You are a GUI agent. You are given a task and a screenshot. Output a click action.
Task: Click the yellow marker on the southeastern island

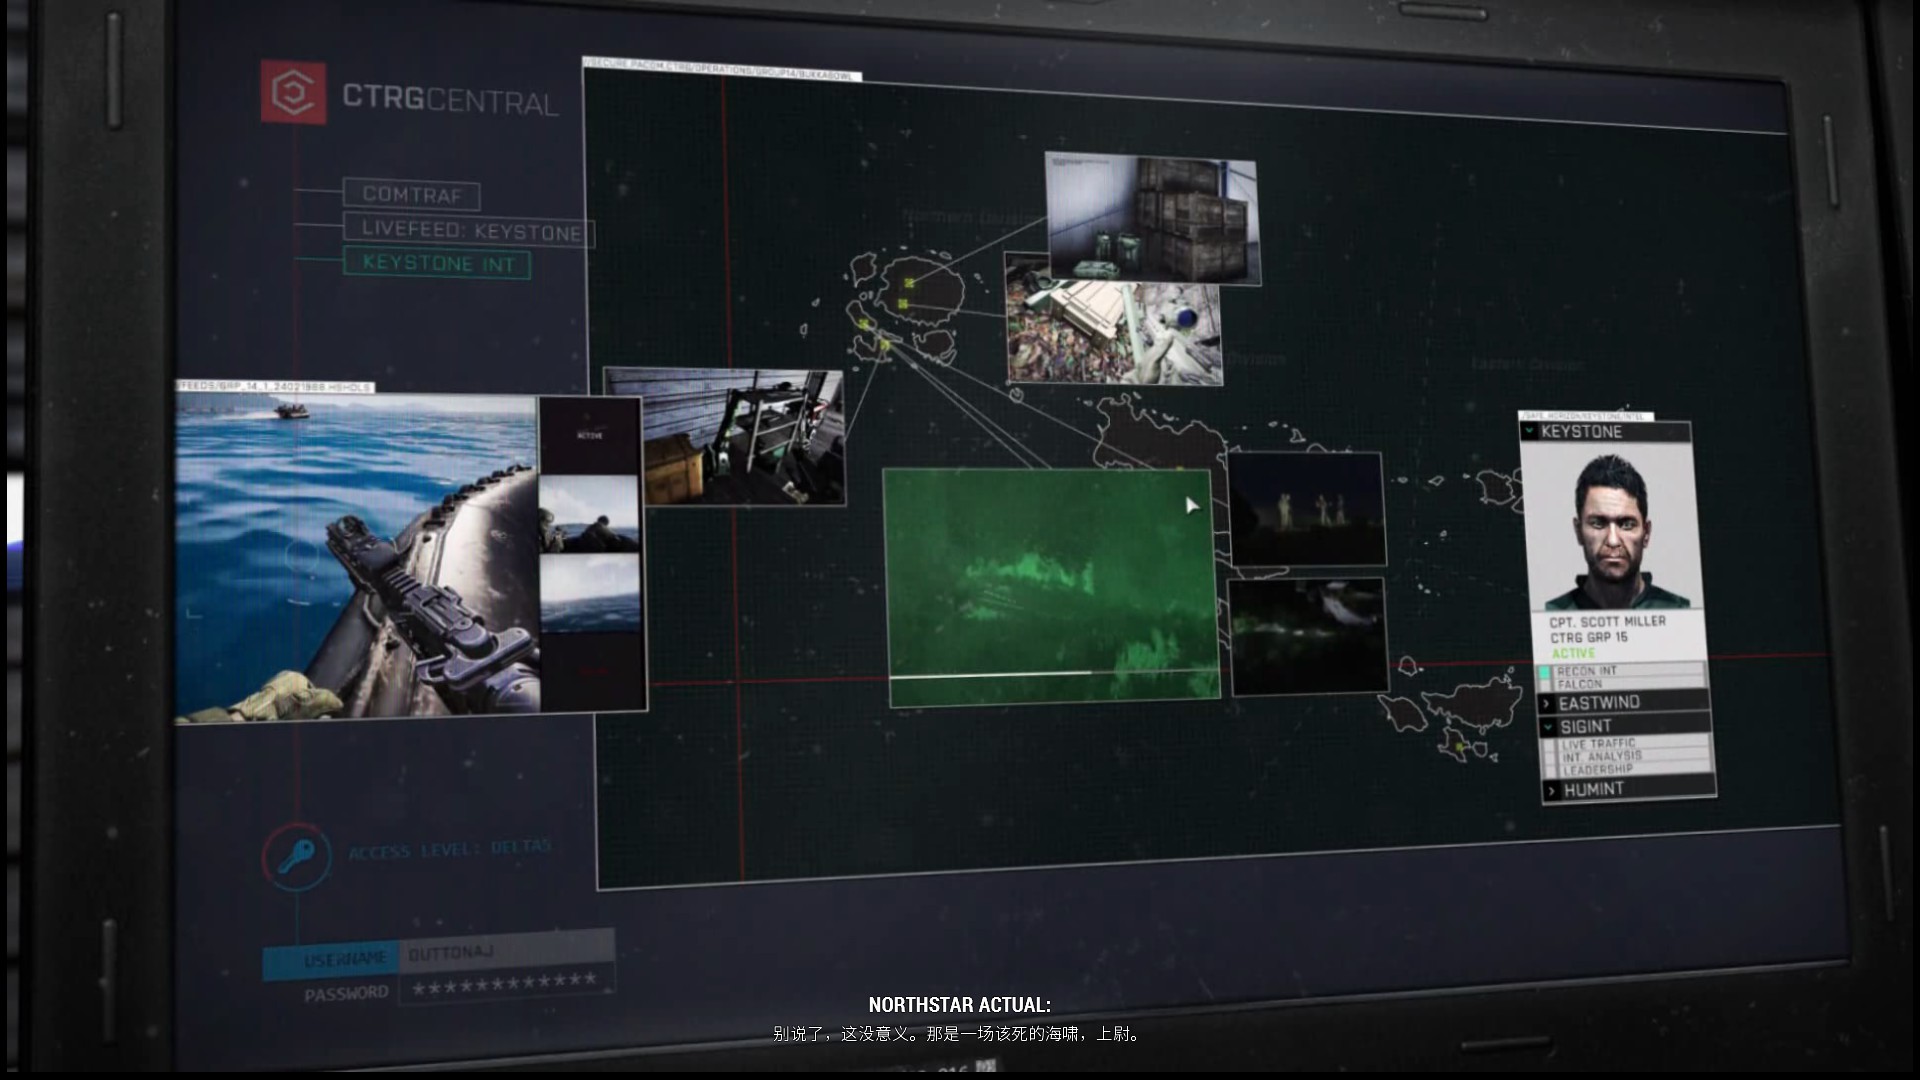tap(1460, 747)
